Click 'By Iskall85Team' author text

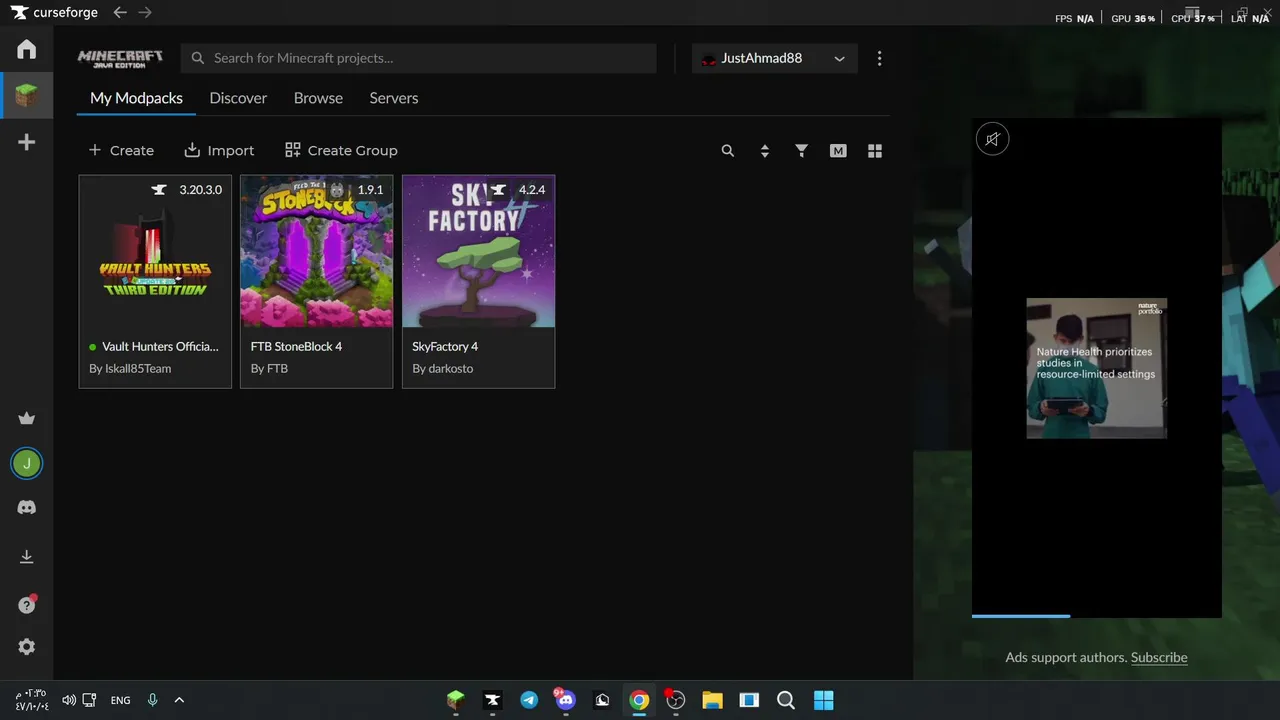(x=130, y=368)
